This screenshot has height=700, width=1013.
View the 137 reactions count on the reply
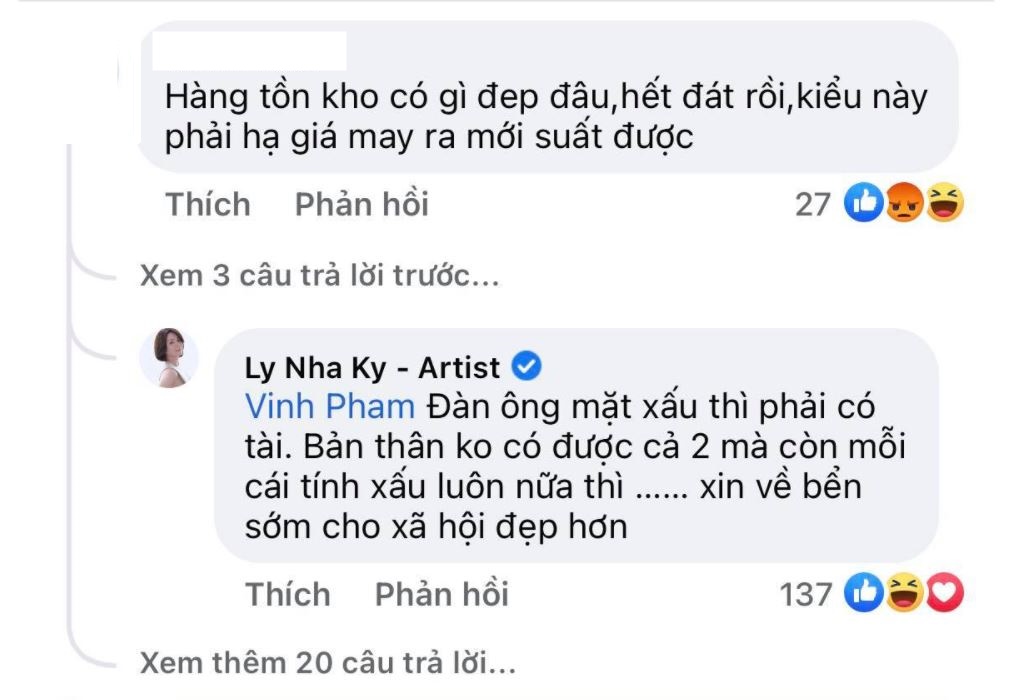point(805,595)
